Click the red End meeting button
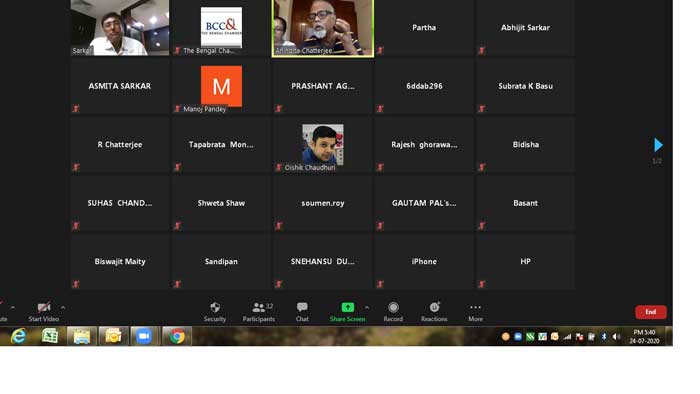Screen dimensions: 700x394 click(x=650, y=312)
